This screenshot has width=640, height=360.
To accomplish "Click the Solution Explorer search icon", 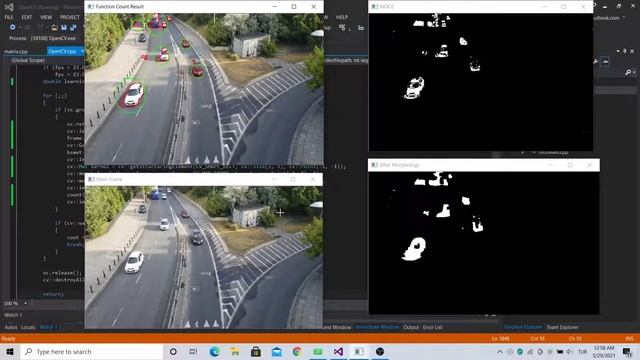I will tap(628, 72).
